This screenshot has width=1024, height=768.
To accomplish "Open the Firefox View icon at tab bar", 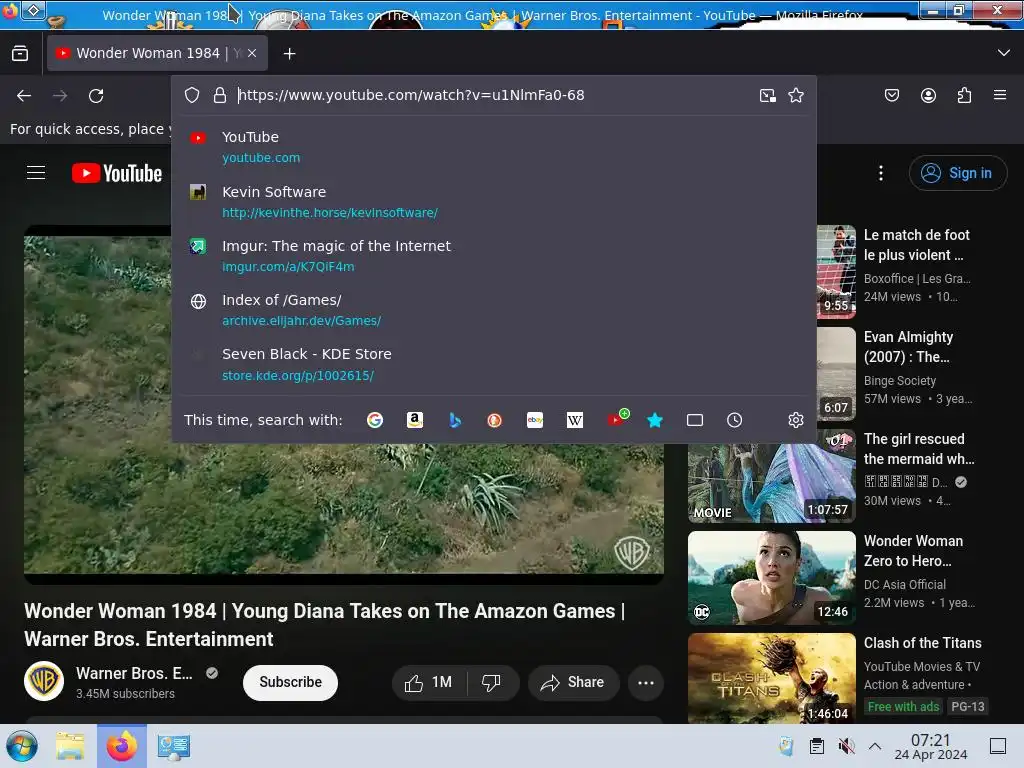I will click(20, 54).
